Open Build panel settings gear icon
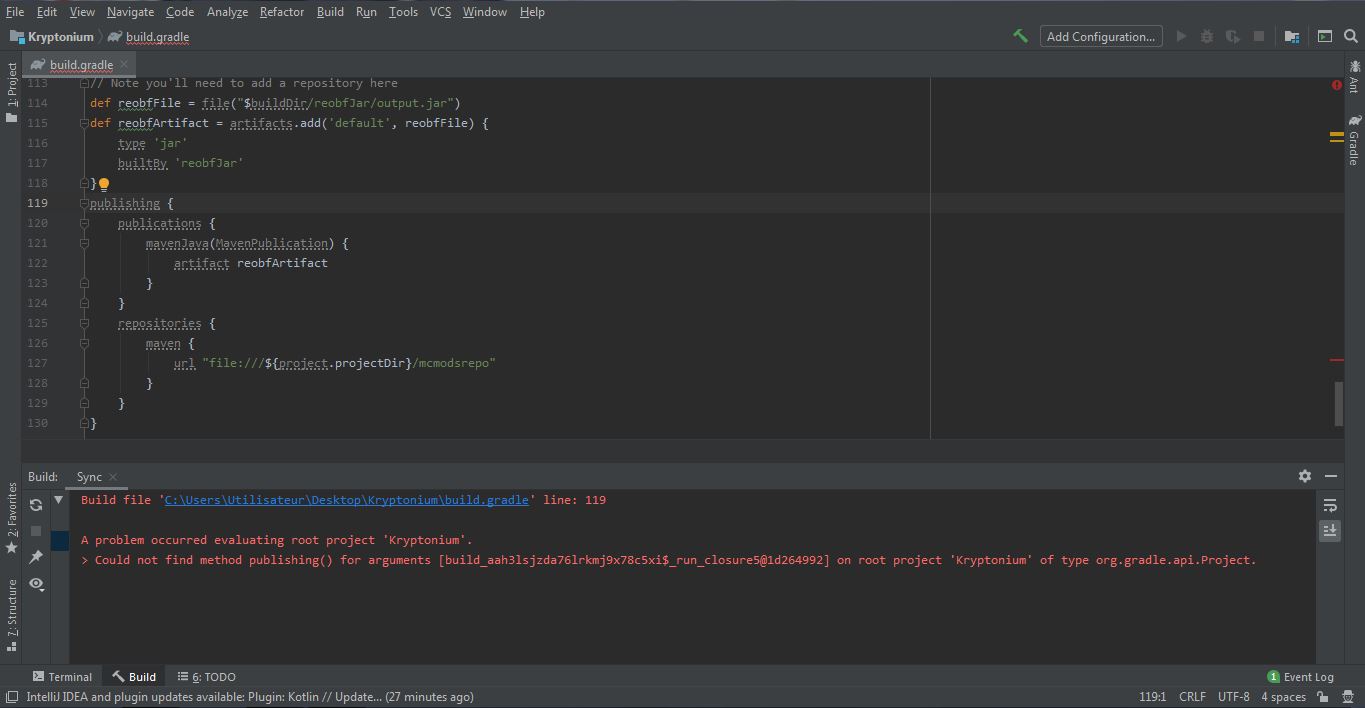This screenshot has width=1365, height=708. click(1304, 476)
